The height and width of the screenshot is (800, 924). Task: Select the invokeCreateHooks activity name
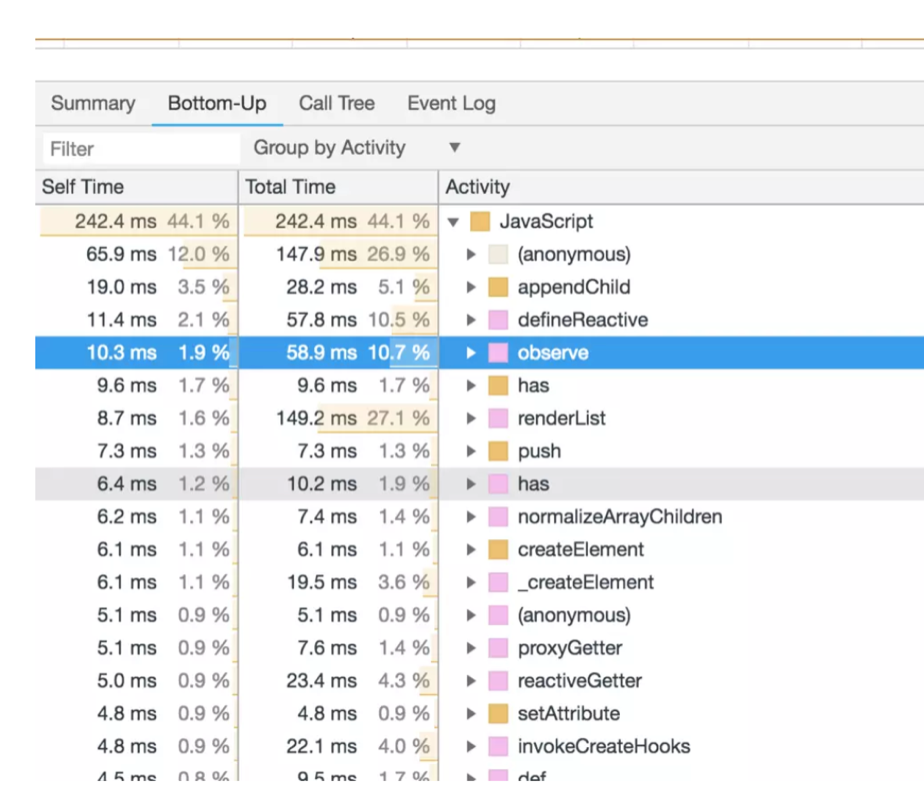(x=604, y=746)
